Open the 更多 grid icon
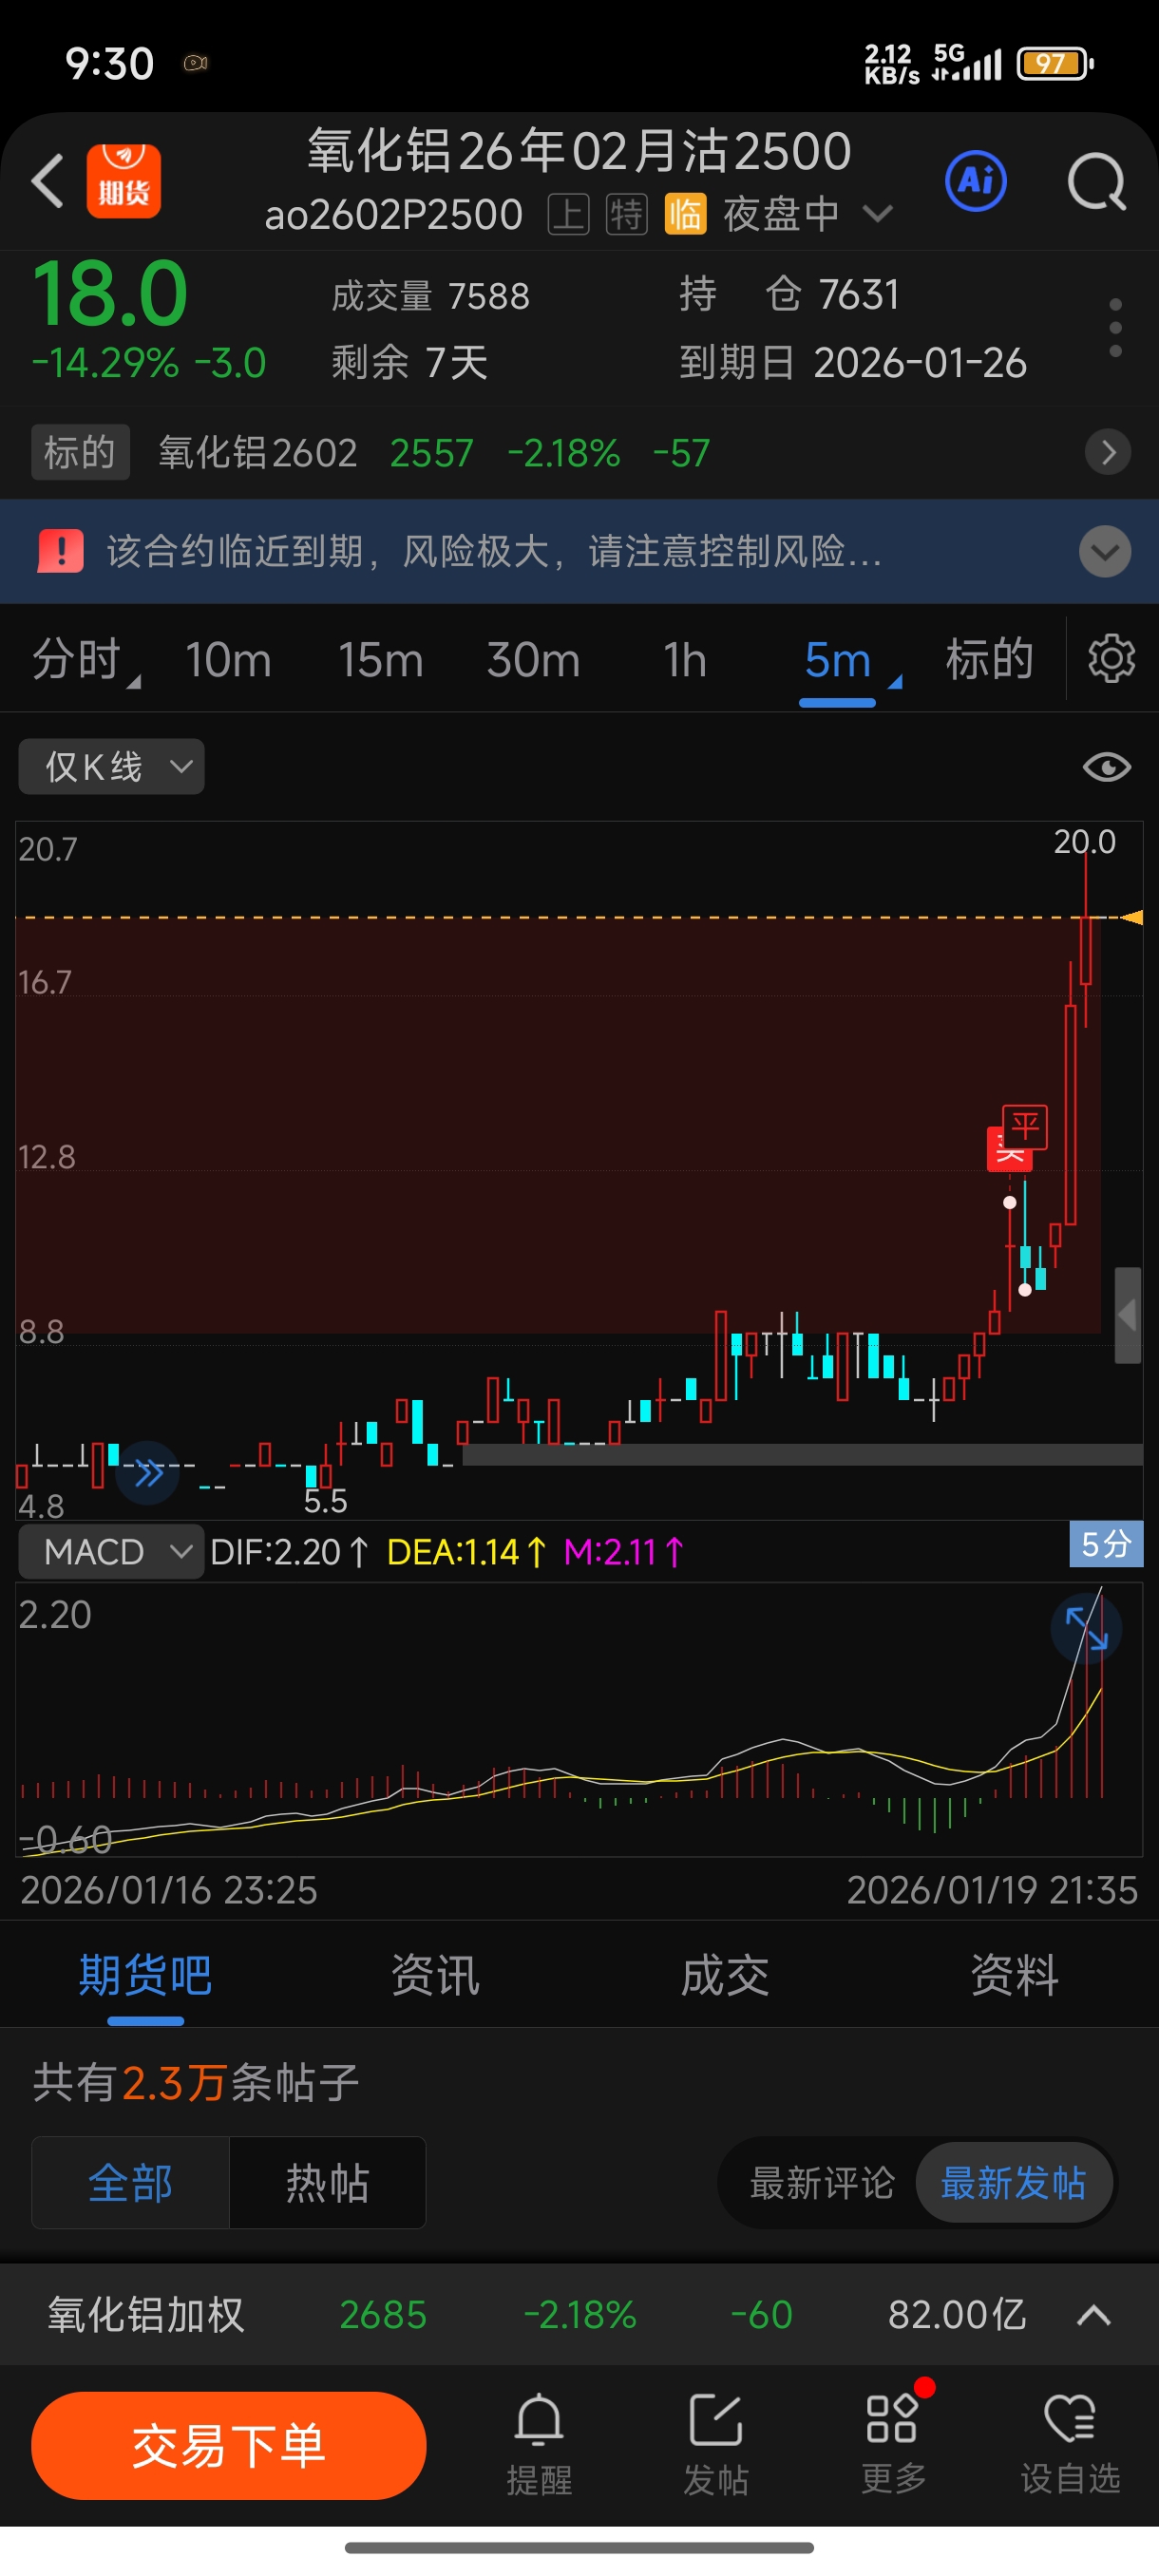1159x2576 pixels. click(x=892, y=2445)
